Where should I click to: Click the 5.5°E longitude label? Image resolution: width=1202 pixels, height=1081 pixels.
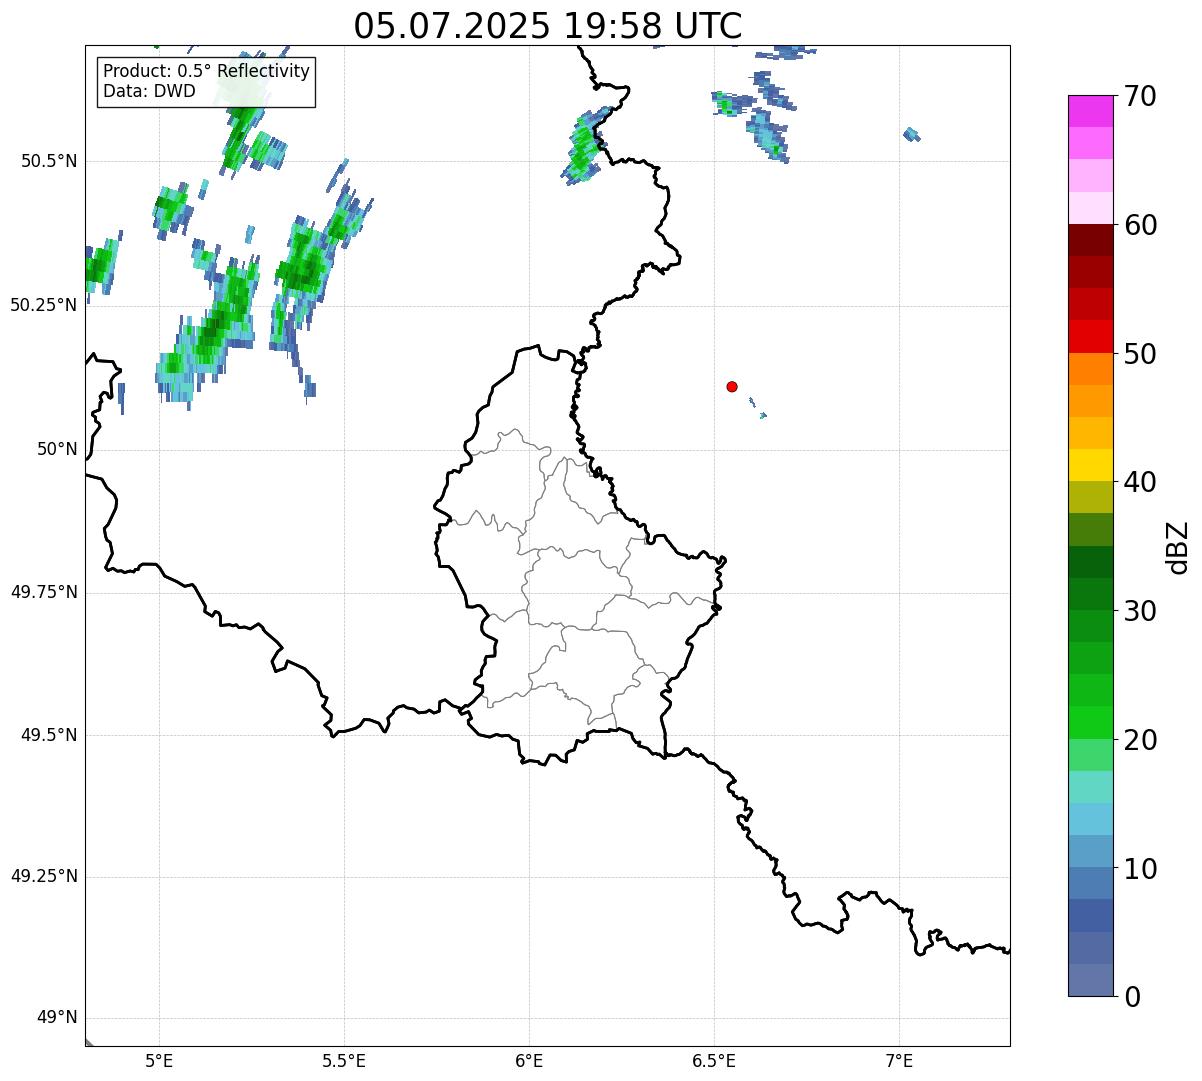tap(344, 1060)
